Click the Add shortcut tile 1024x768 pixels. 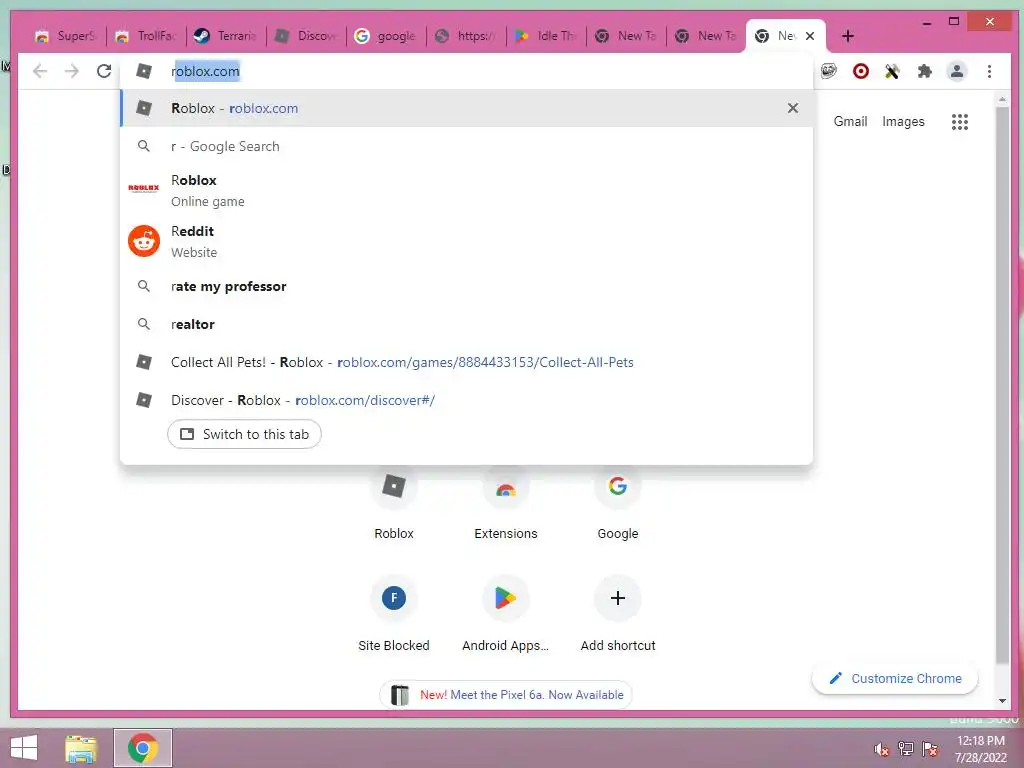tap(618, 614)
